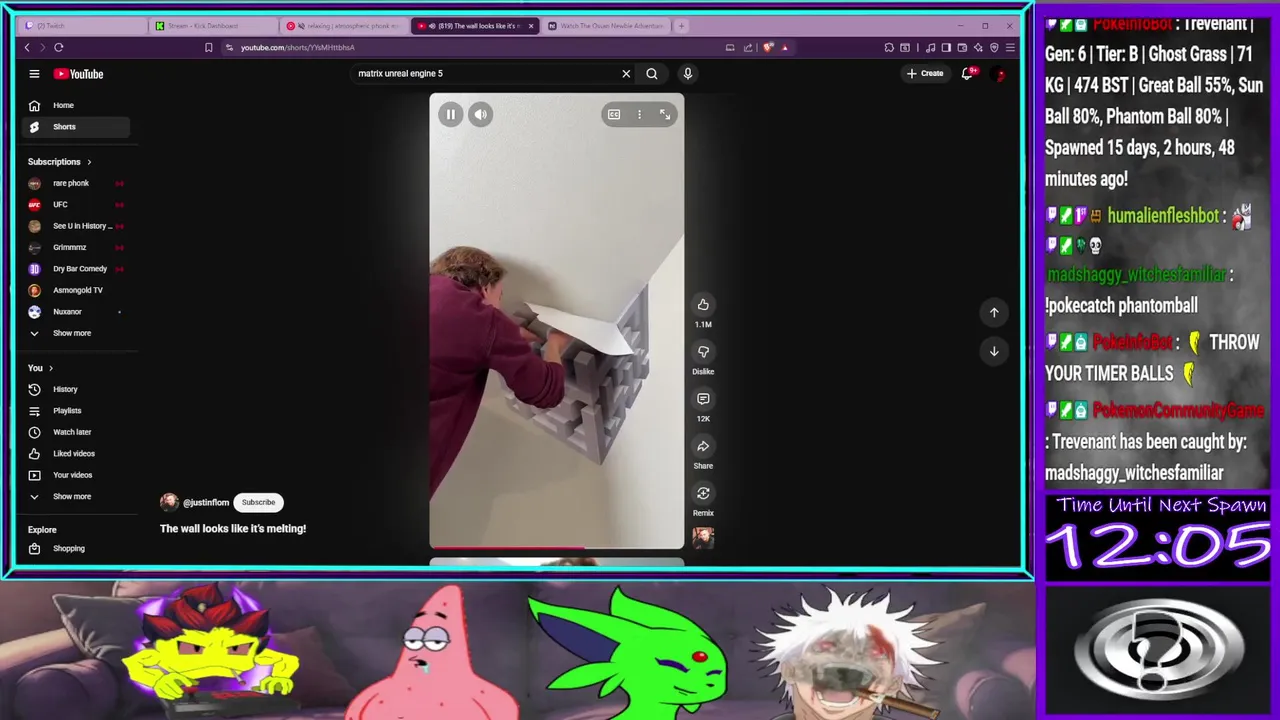Like the Short with thumbs up
This screenshot has width=1280, height=720.
coord(703,305)
